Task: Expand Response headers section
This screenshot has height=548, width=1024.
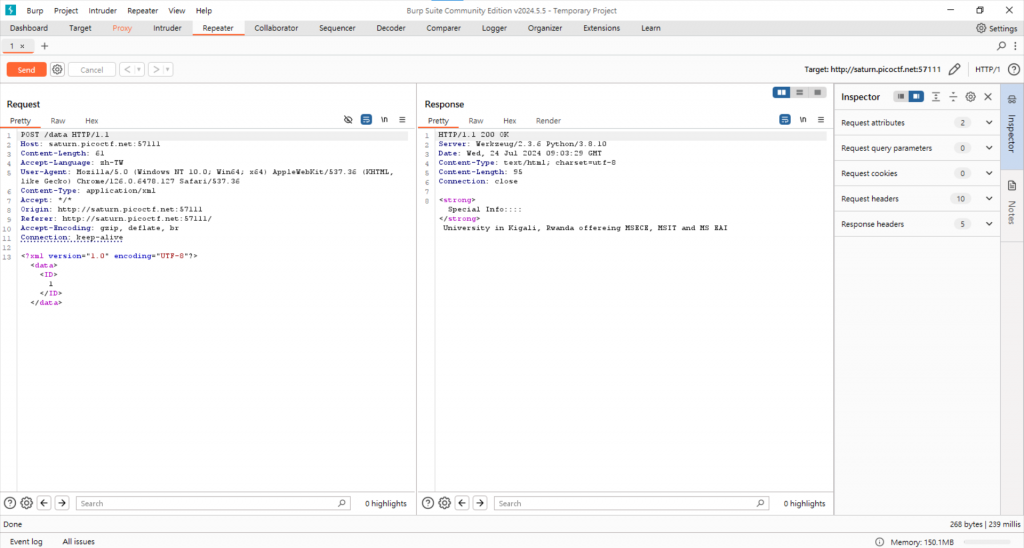Action: (917, 224)
